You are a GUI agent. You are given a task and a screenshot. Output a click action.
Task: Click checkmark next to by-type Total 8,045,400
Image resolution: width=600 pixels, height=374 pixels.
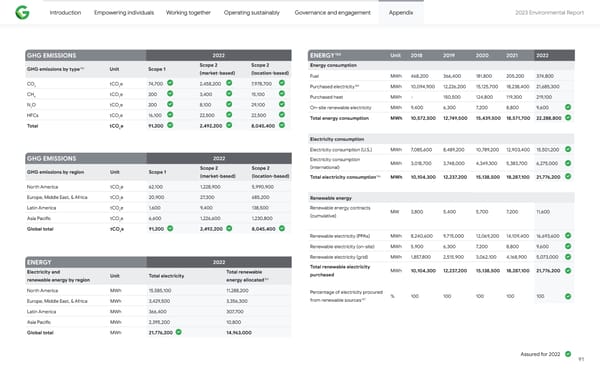(282, 125)
